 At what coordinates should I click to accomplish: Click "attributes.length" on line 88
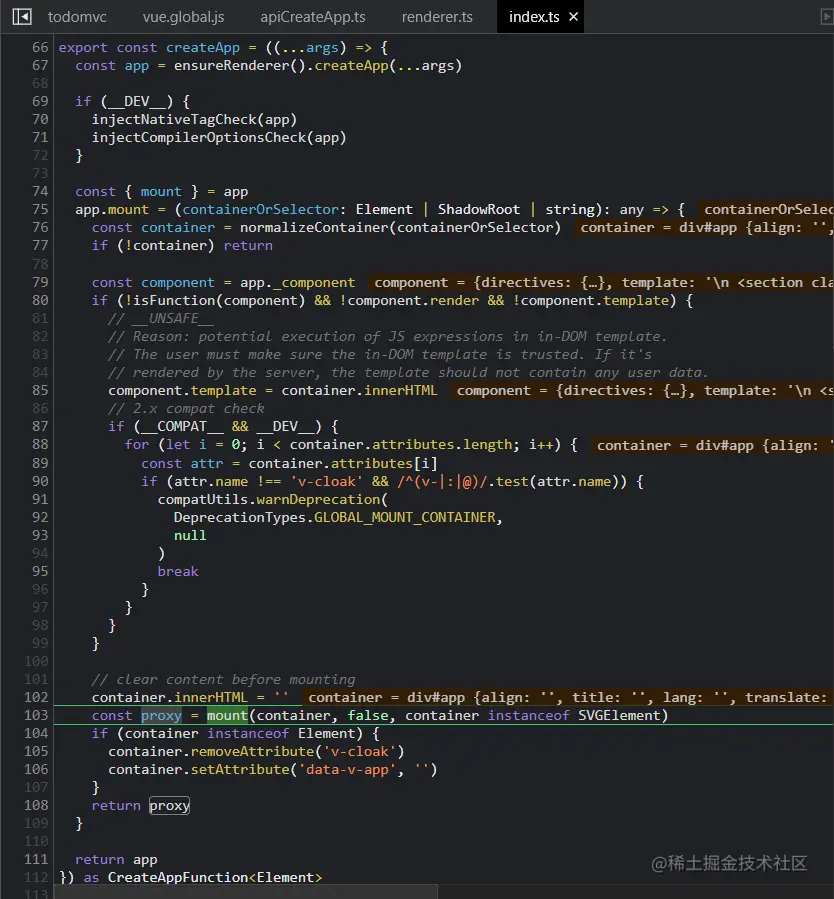point(442,444)
